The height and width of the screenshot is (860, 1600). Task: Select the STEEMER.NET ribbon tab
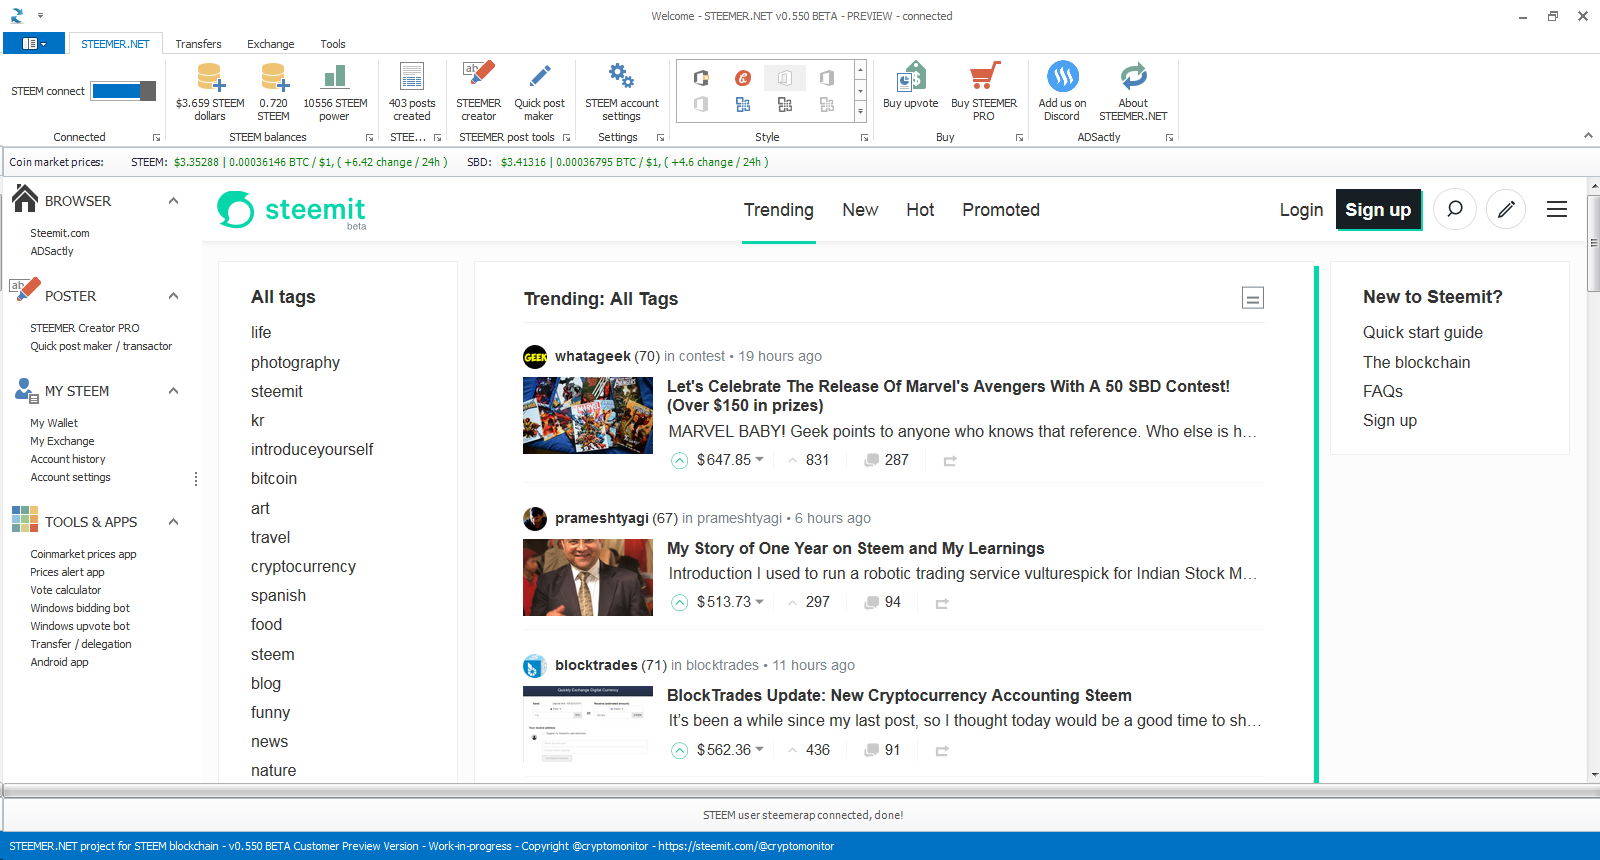(x=115, y=44)
